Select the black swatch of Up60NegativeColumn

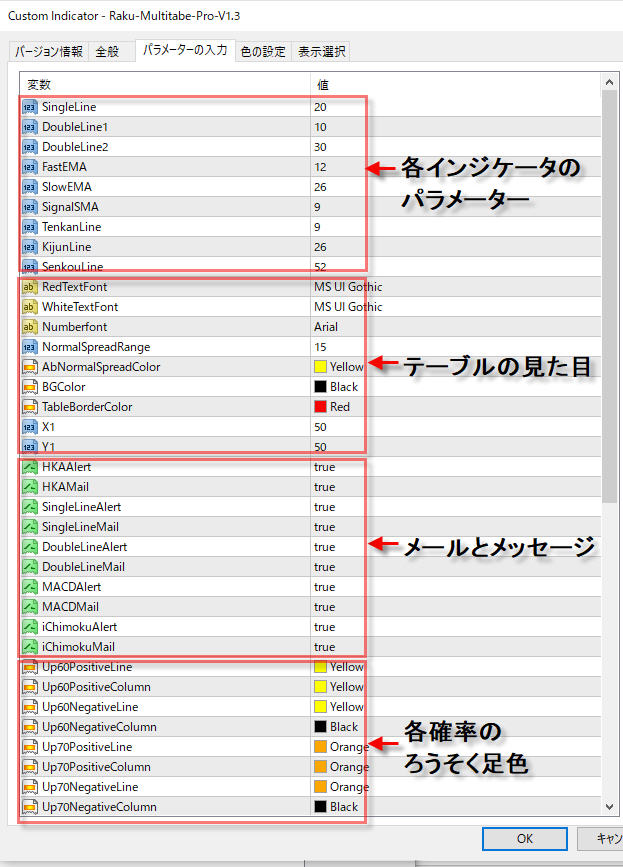click(320, 727)
